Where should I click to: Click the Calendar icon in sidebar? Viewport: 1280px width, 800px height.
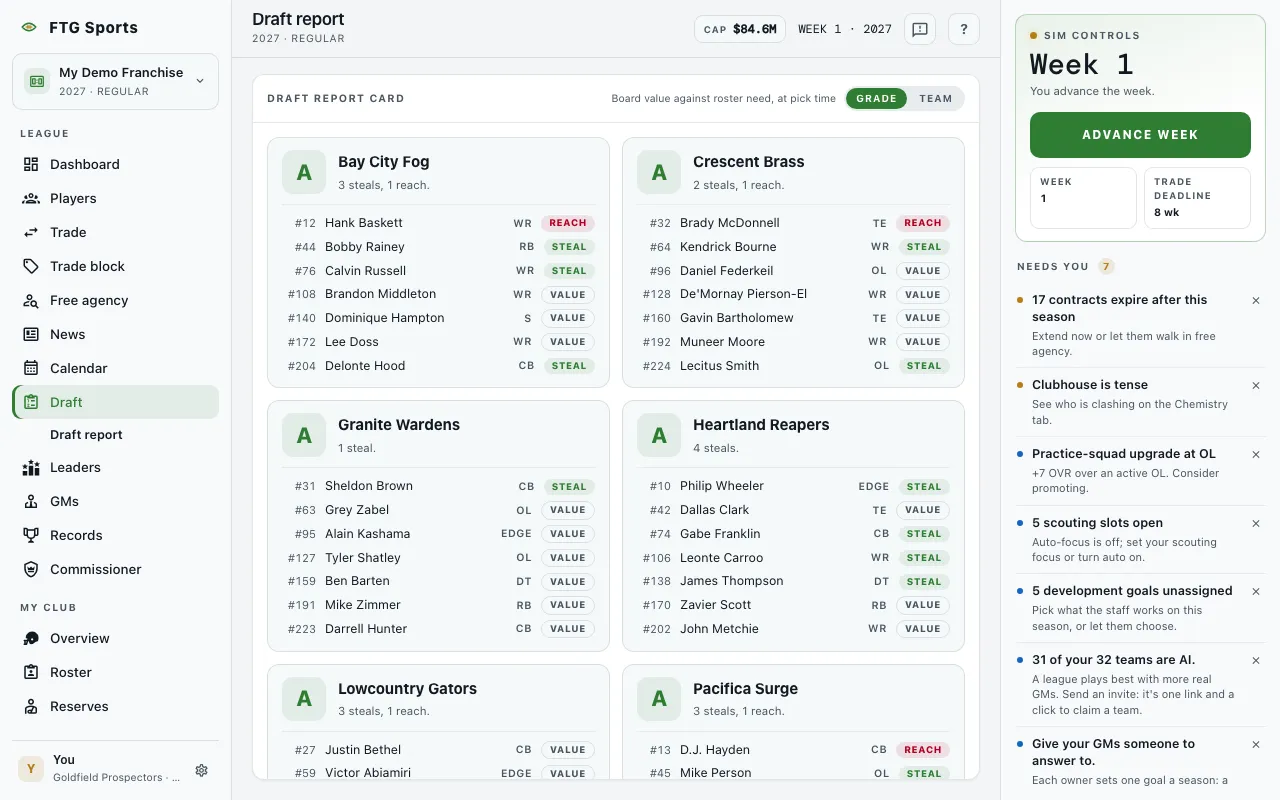(x=31, y=368)
